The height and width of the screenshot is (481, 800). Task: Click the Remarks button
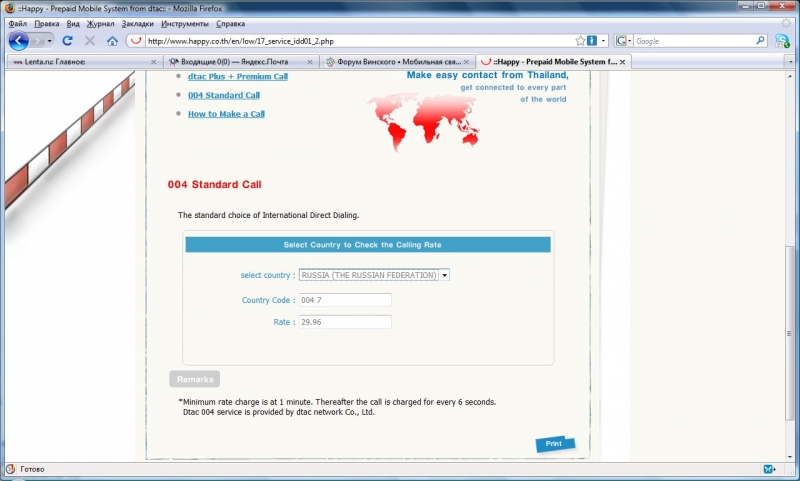195,379
